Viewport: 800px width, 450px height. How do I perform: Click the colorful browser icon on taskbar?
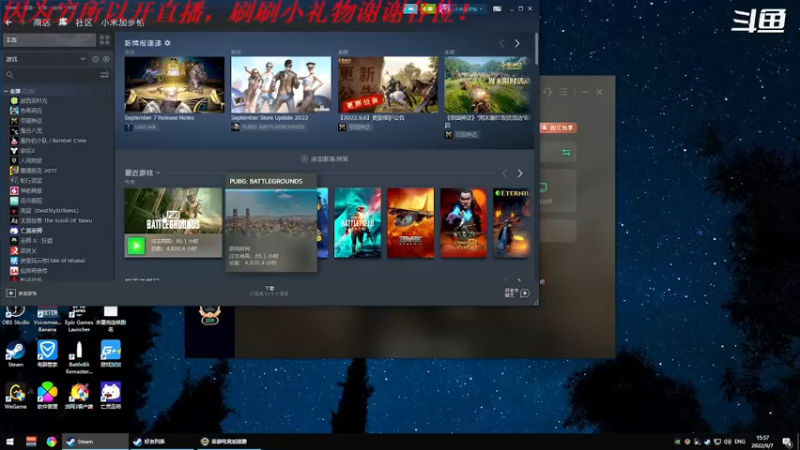pos(52,442)
